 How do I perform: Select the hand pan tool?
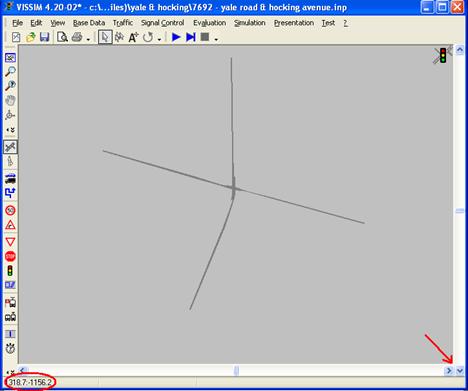click(x=10, y=100)
